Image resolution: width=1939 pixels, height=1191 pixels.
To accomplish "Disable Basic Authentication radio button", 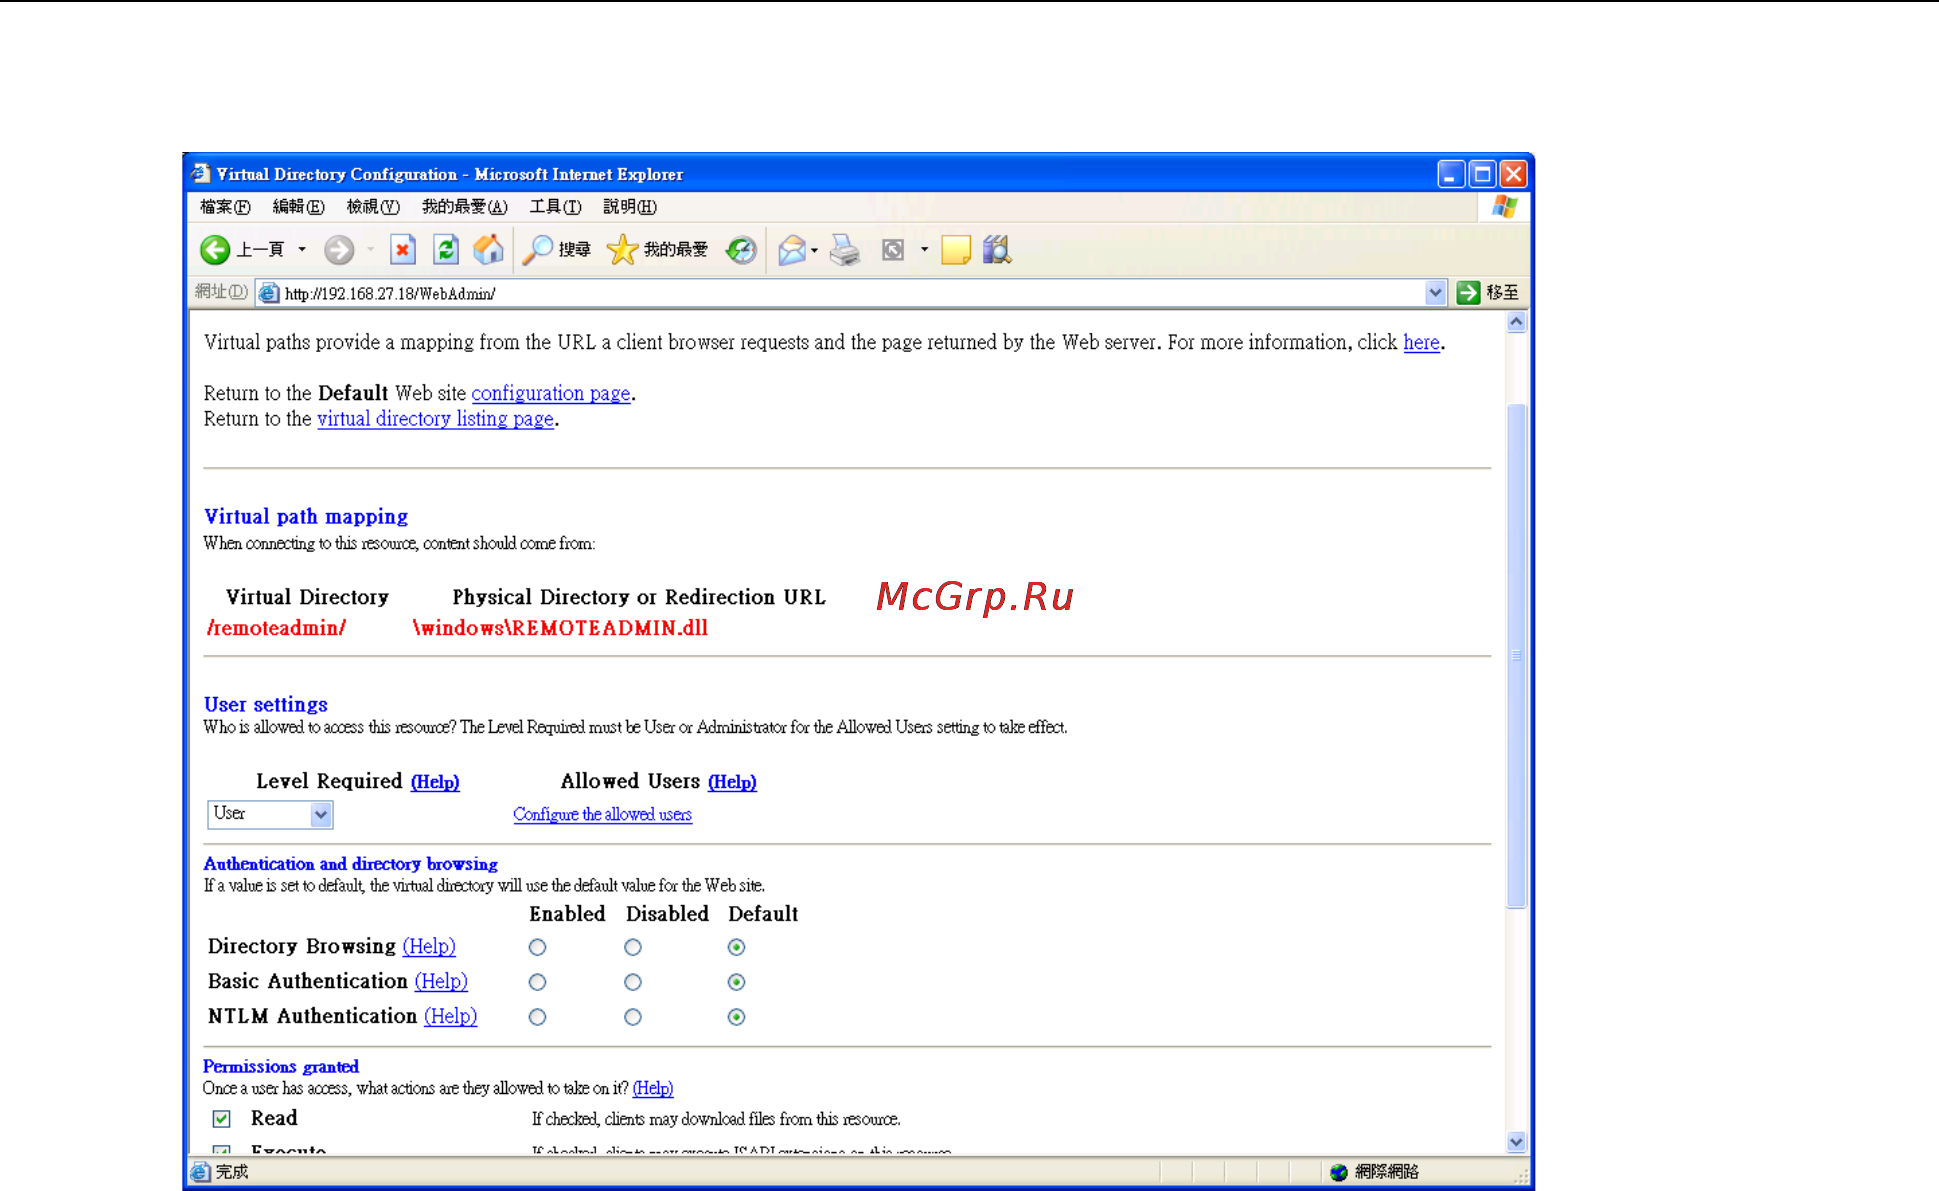I will pos(633,982).
